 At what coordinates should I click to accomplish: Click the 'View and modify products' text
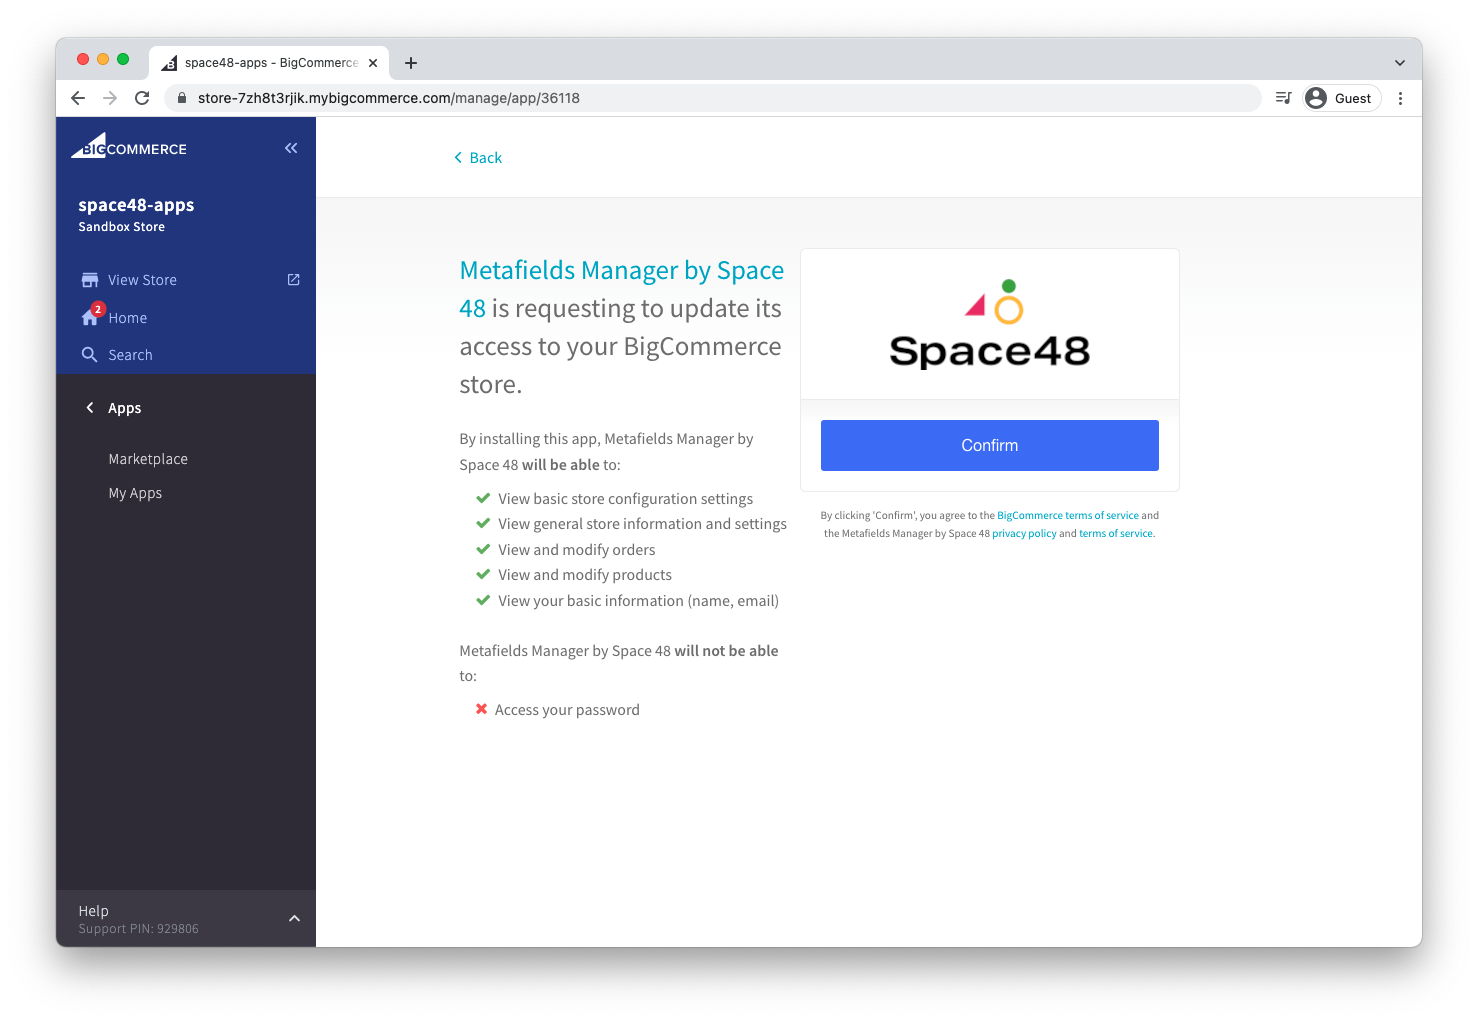(x=585, y=575)
